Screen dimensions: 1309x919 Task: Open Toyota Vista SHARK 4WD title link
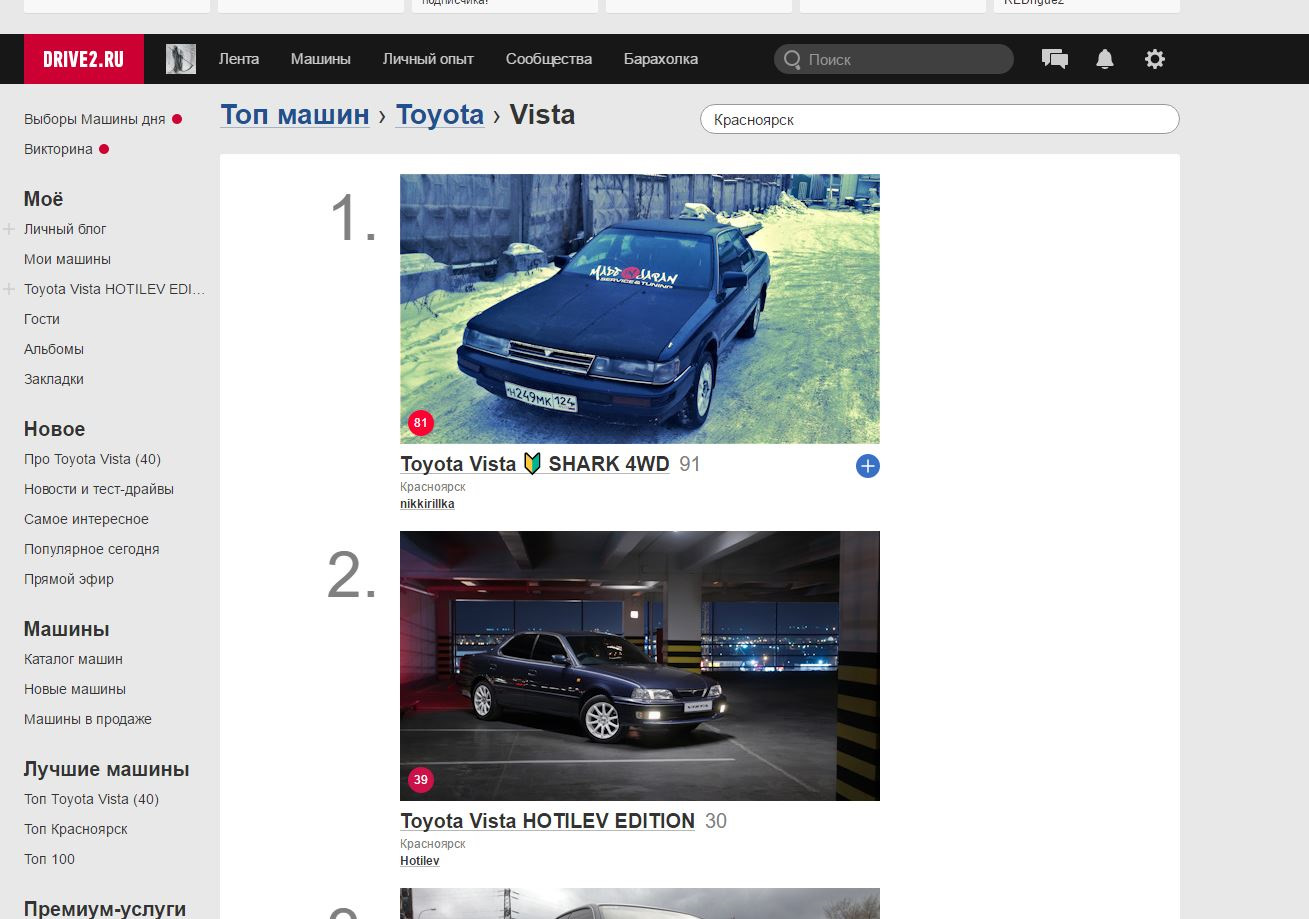535,464
